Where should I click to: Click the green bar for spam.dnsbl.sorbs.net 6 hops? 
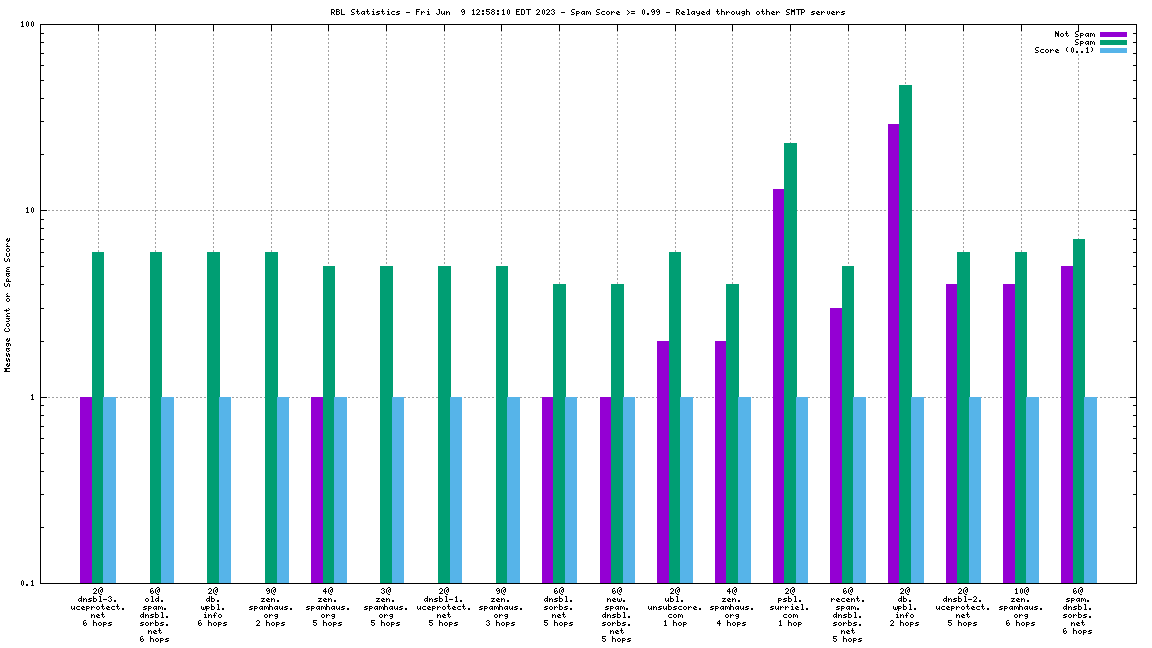(1079, 410)
